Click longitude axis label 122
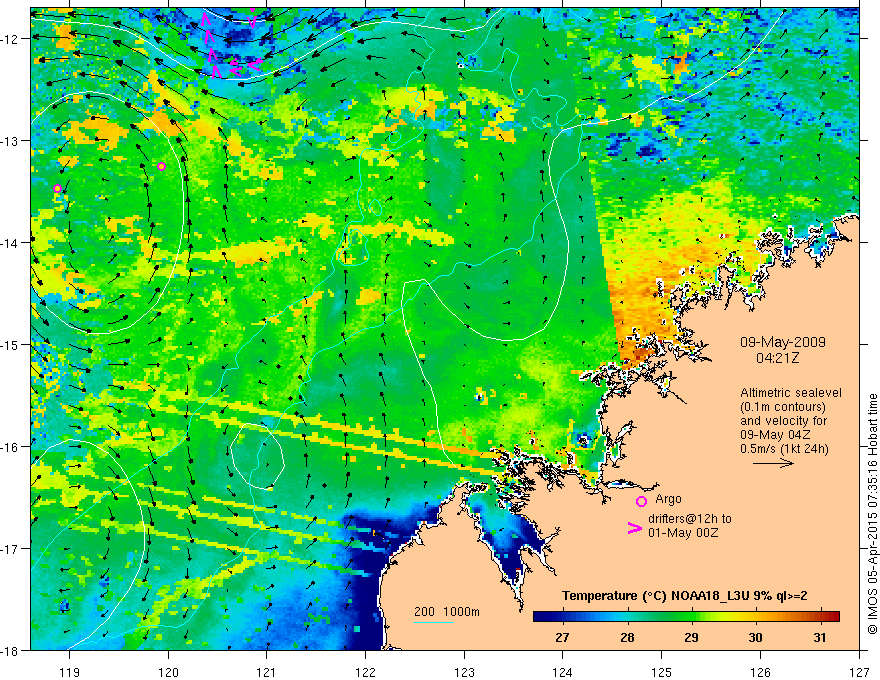Viewport: 880px width, 680px height. tap(365, 672)
